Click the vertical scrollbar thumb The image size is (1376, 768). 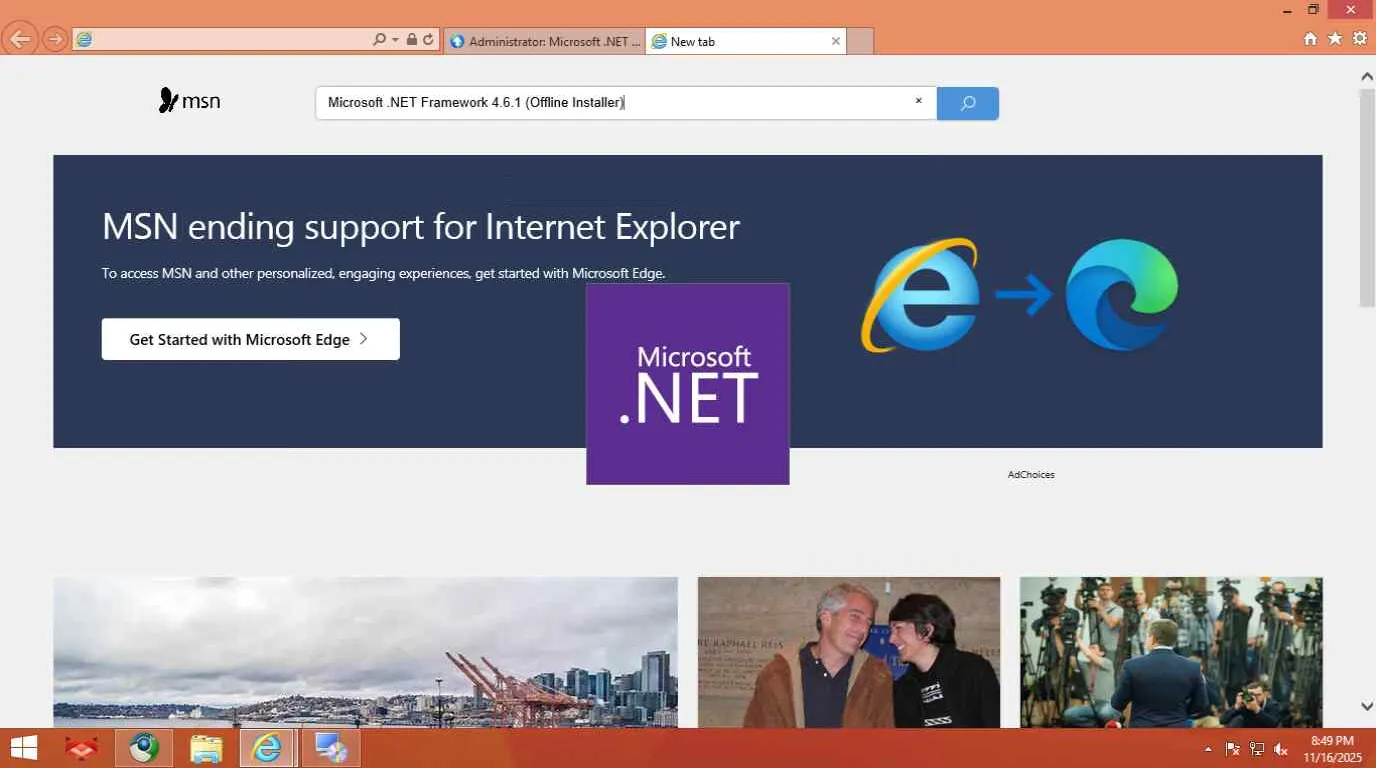[1367, 197]
